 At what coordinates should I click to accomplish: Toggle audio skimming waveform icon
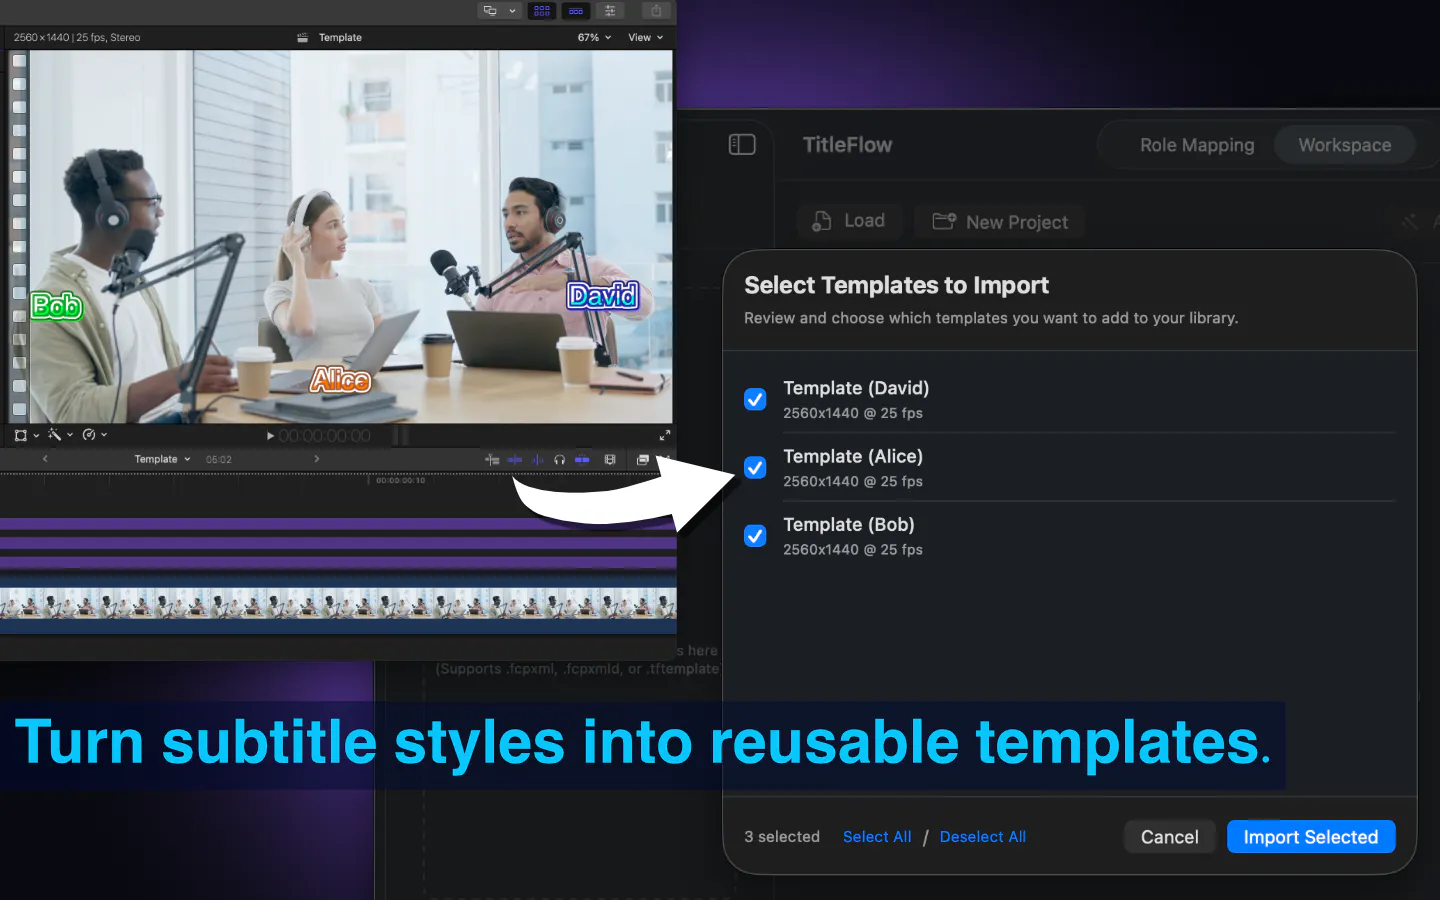(537, 460)
